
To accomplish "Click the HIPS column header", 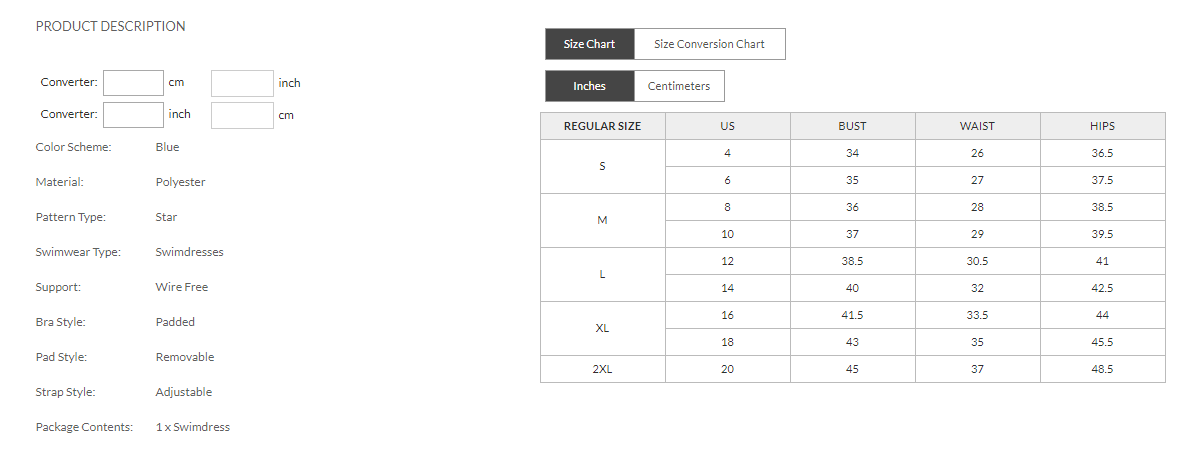I will pyautogui.click(x=1102, y=126).
